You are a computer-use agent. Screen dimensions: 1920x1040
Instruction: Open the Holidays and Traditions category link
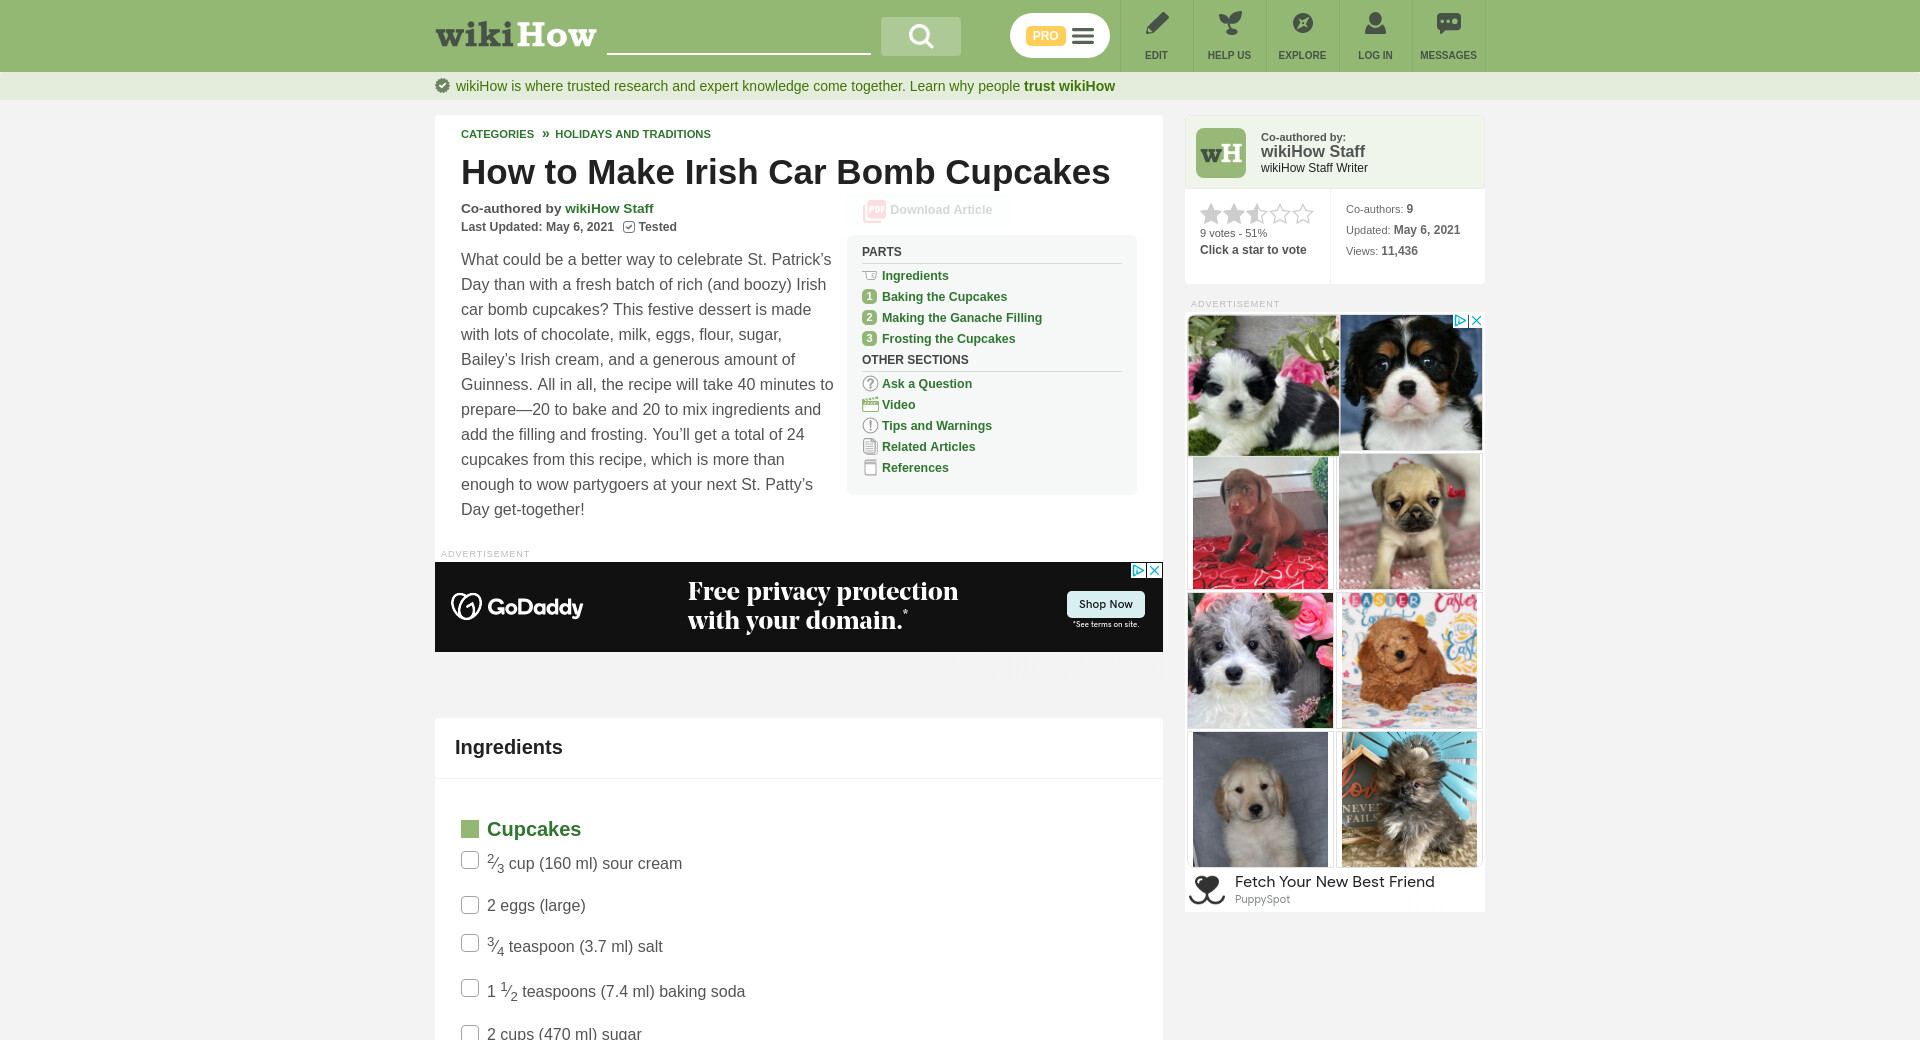[633, 134]
